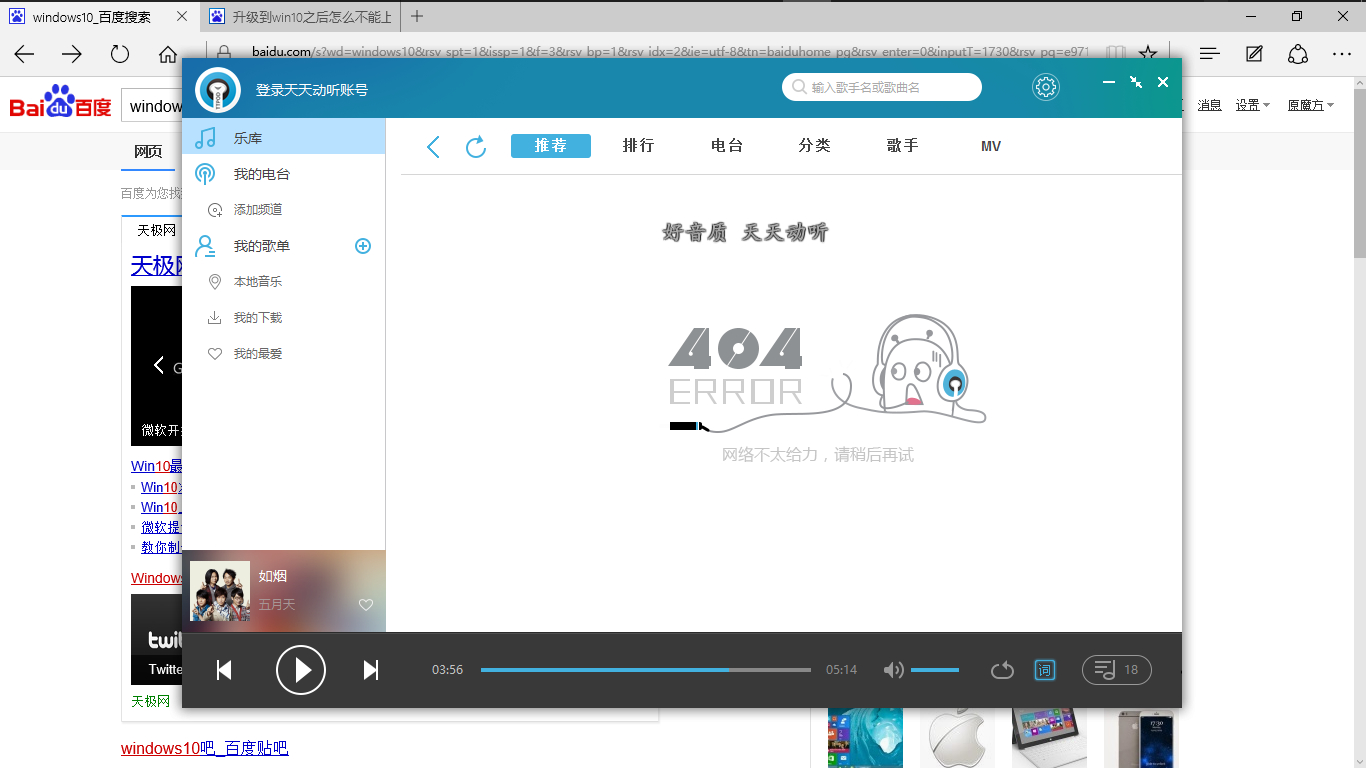Viewport: 1366px width, 768px height.
Task: Seek on the song progress bar
Action: [646, 670]
